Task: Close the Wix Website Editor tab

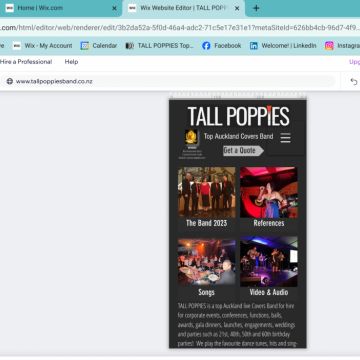Action: pyautogui.click(x=237, y=8)
